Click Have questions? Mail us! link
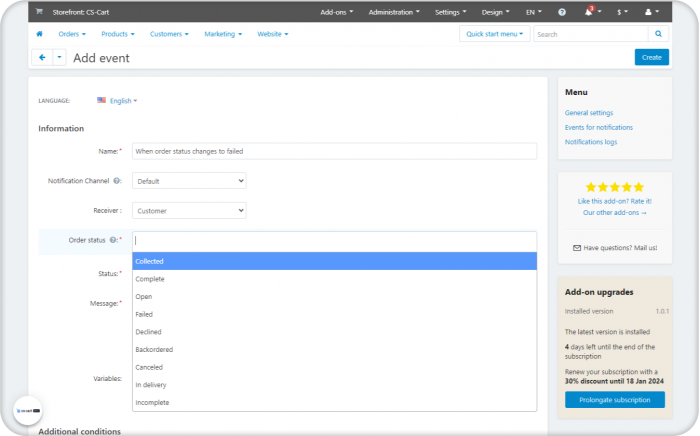 click(x=620, y=248)
